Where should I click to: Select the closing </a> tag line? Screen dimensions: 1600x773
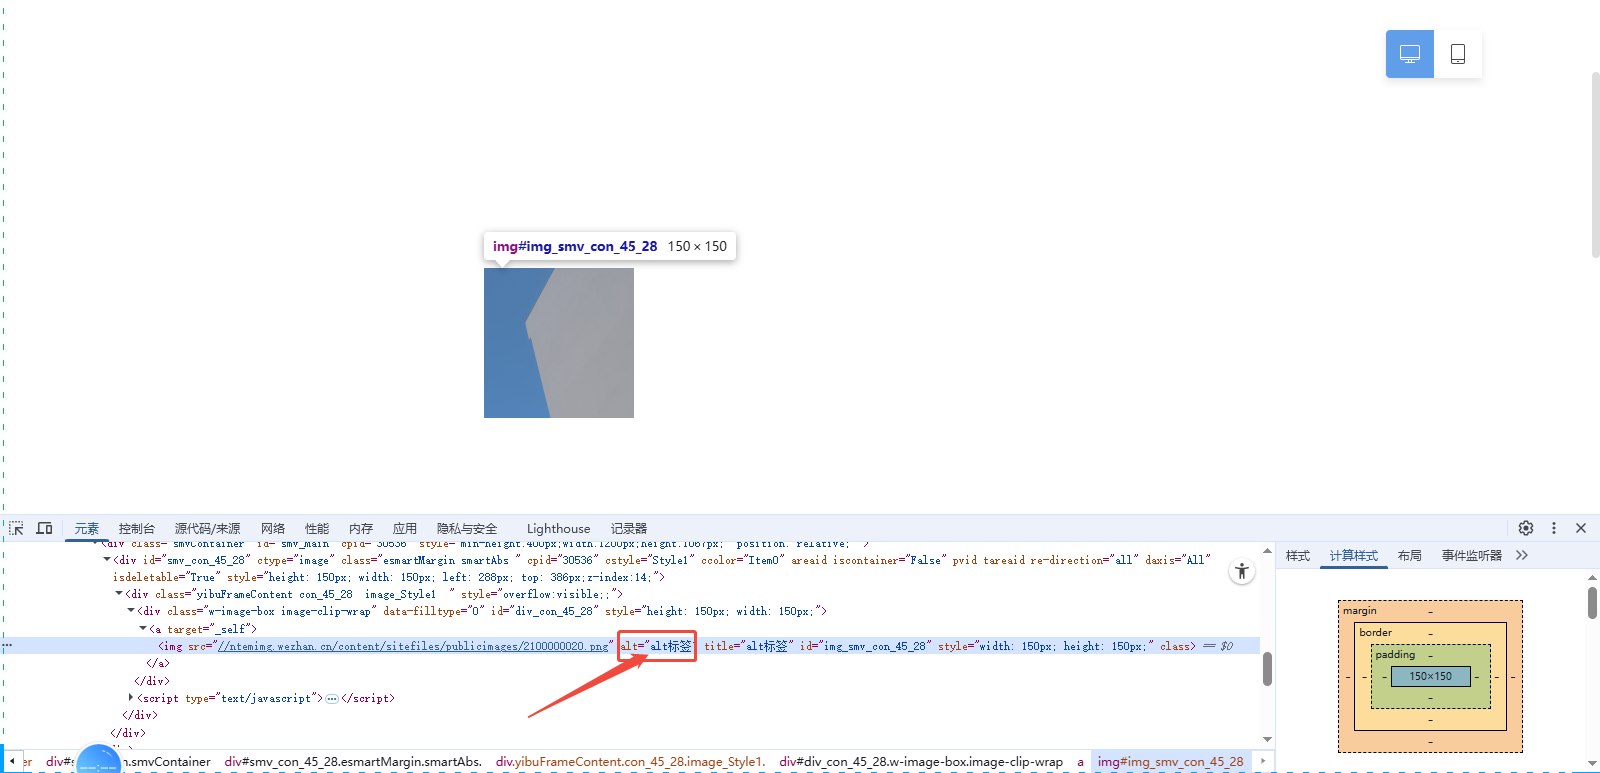tap(158, 663)
